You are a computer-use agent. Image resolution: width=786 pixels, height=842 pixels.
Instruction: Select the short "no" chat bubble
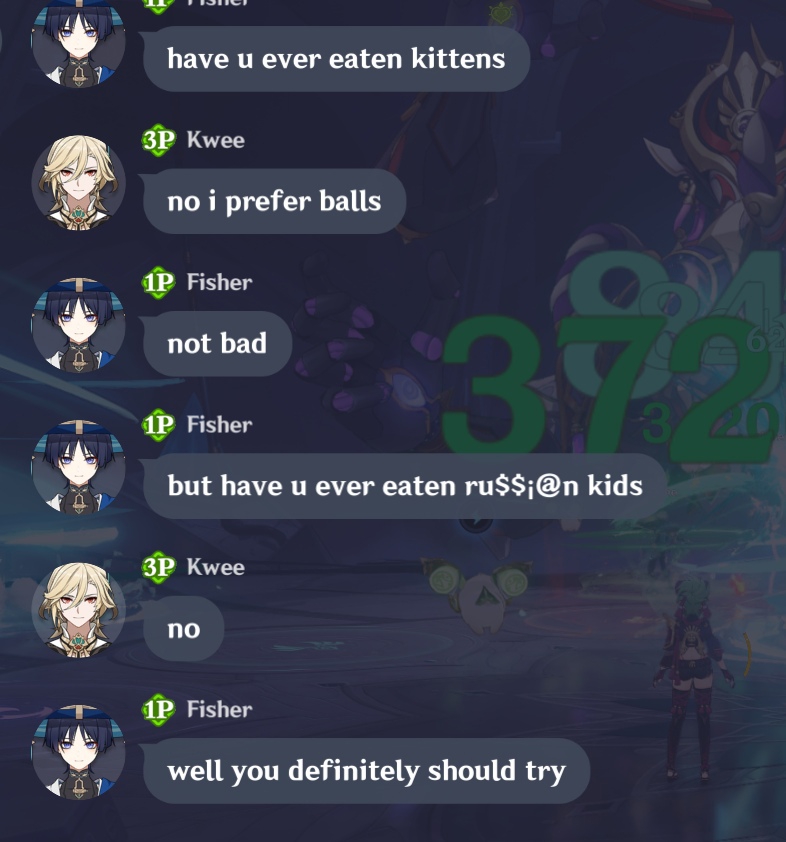[181, 628]
